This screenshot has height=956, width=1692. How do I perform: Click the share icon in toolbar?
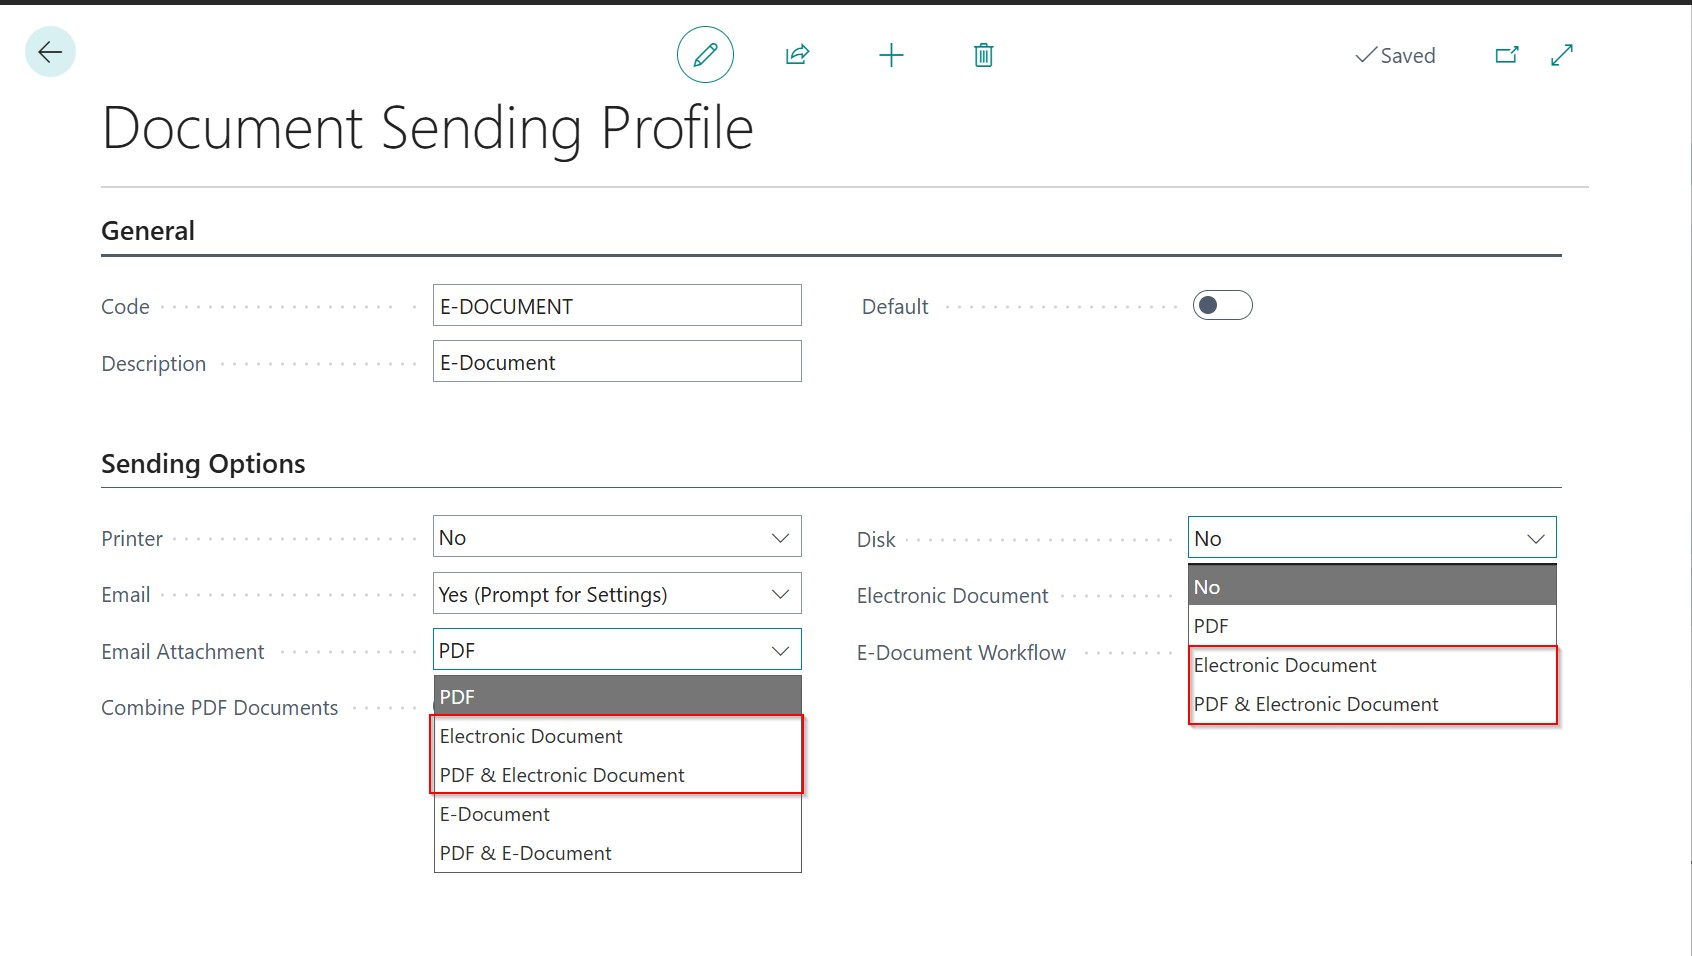pos(797,55)
